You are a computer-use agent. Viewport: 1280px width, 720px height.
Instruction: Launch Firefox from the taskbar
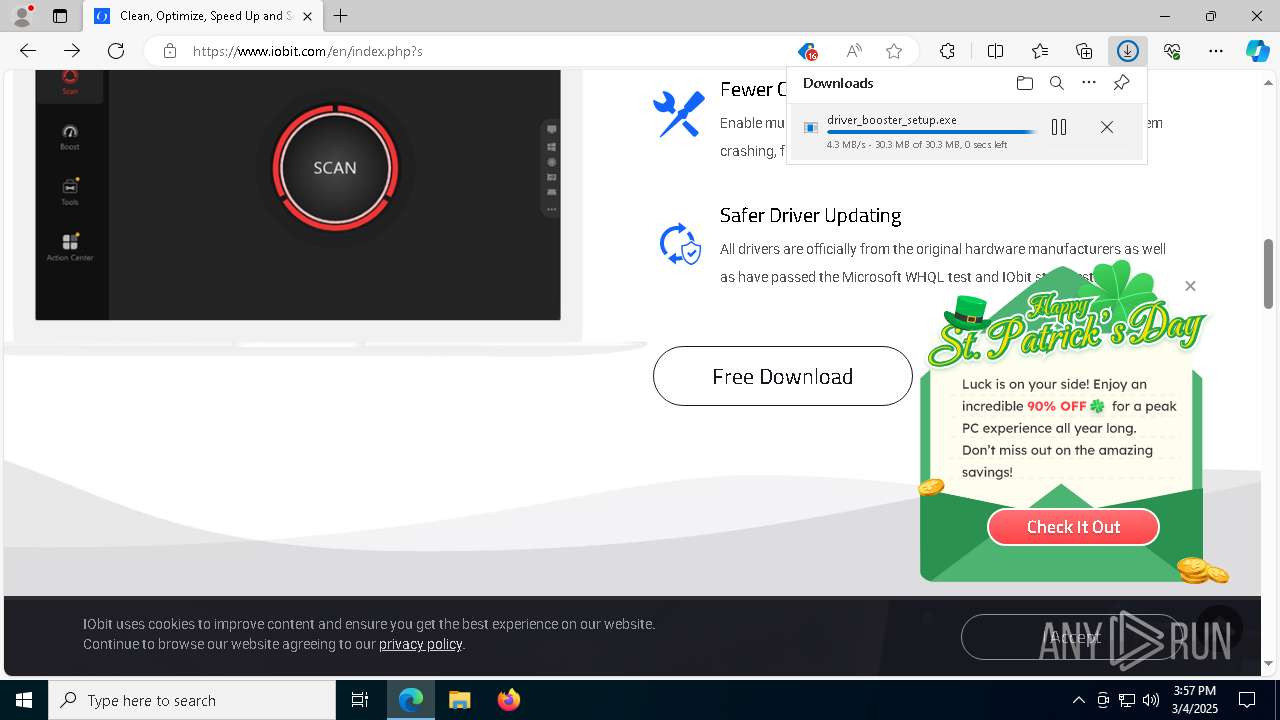[x=509, y=700]
